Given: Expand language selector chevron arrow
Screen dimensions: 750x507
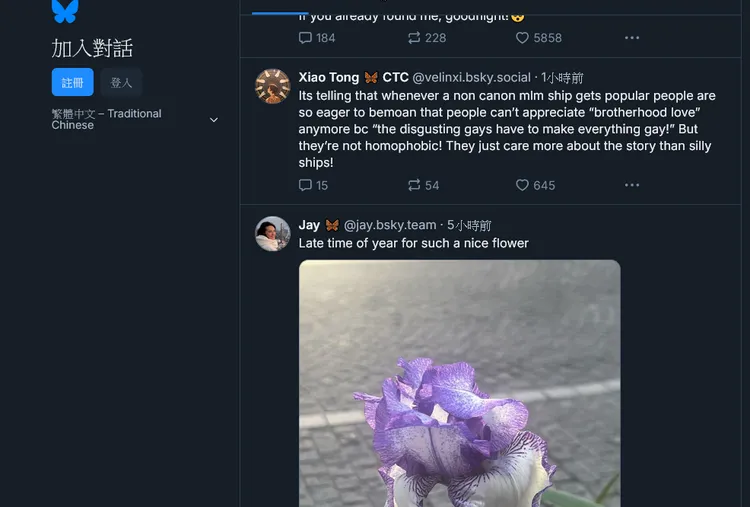Looking at the screenshot, I should click(x=213, y=120).
